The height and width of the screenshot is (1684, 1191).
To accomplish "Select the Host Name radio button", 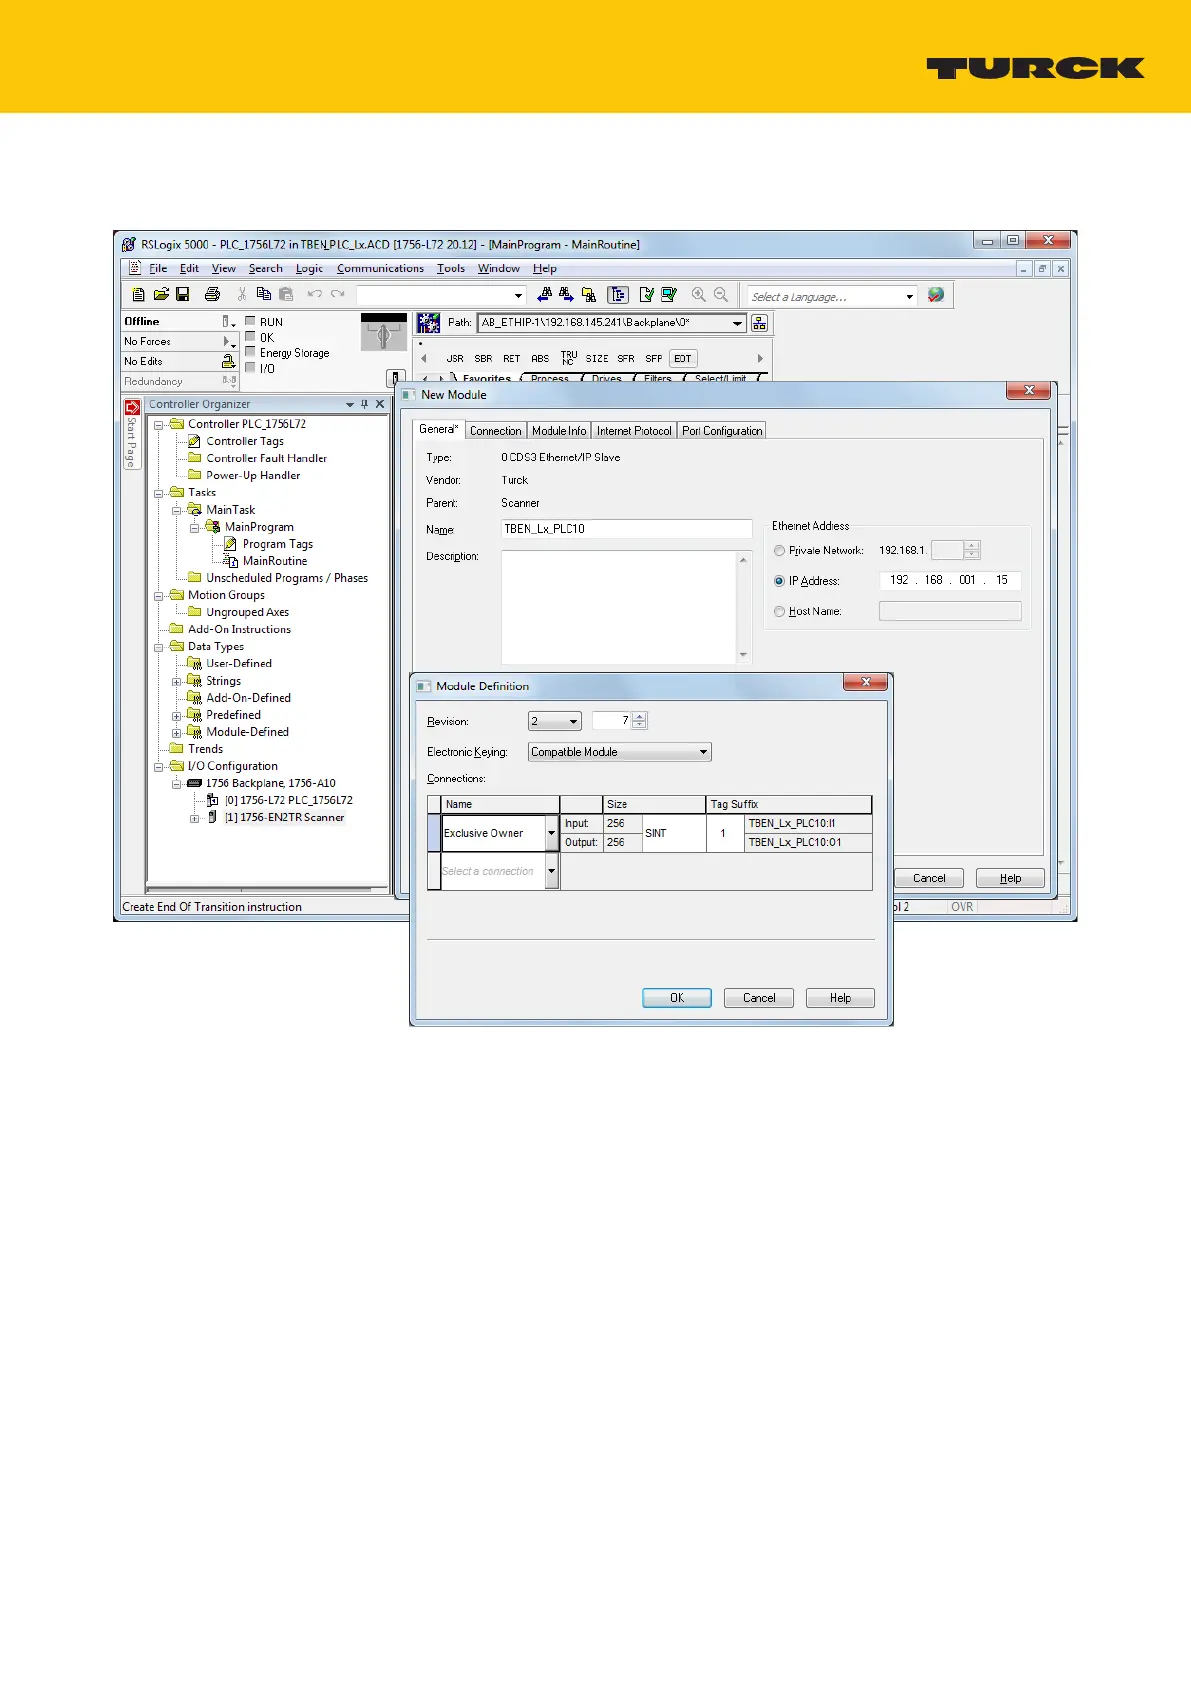I will (x=779, y=611).
